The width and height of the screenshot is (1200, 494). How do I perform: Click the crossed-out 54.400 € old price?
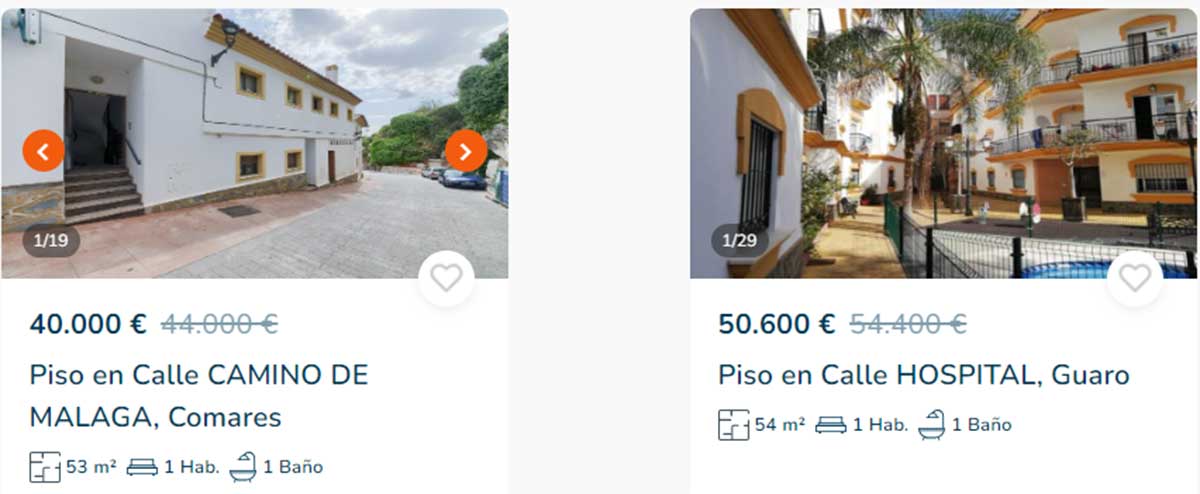click(x=908, y=324)
